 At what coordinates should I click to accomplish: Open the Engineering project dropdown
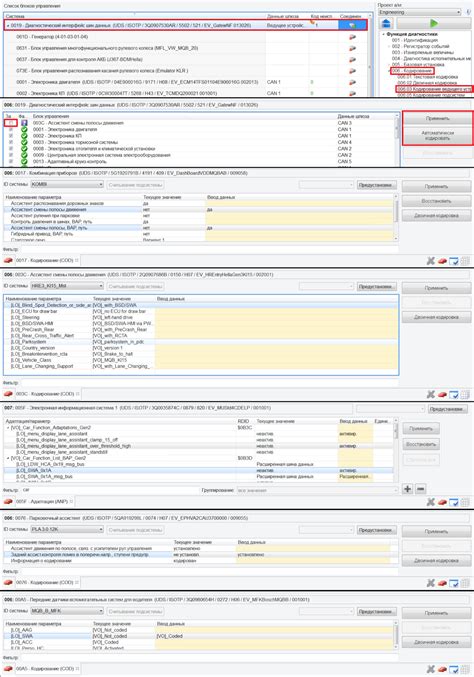point(420,12)
